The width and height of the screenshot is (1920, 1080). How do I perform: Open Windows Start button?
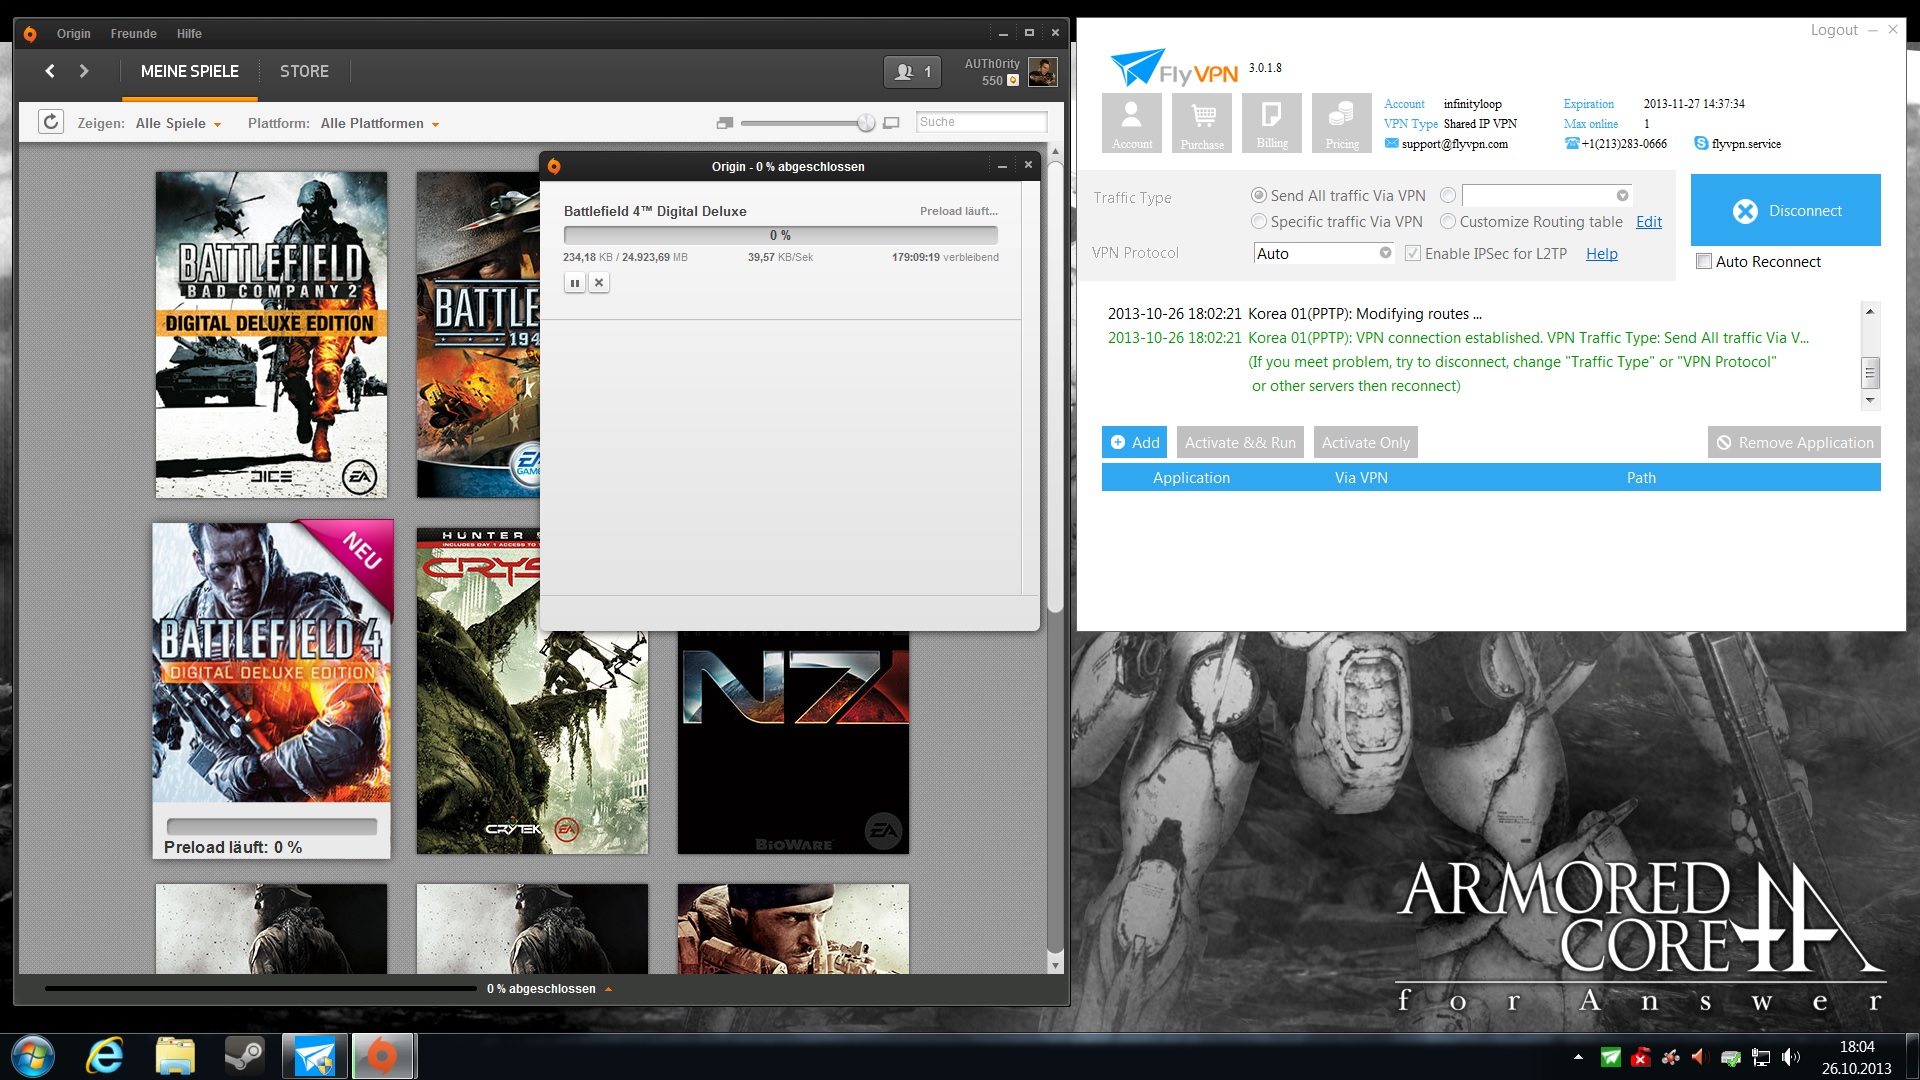click(32, 1056)
